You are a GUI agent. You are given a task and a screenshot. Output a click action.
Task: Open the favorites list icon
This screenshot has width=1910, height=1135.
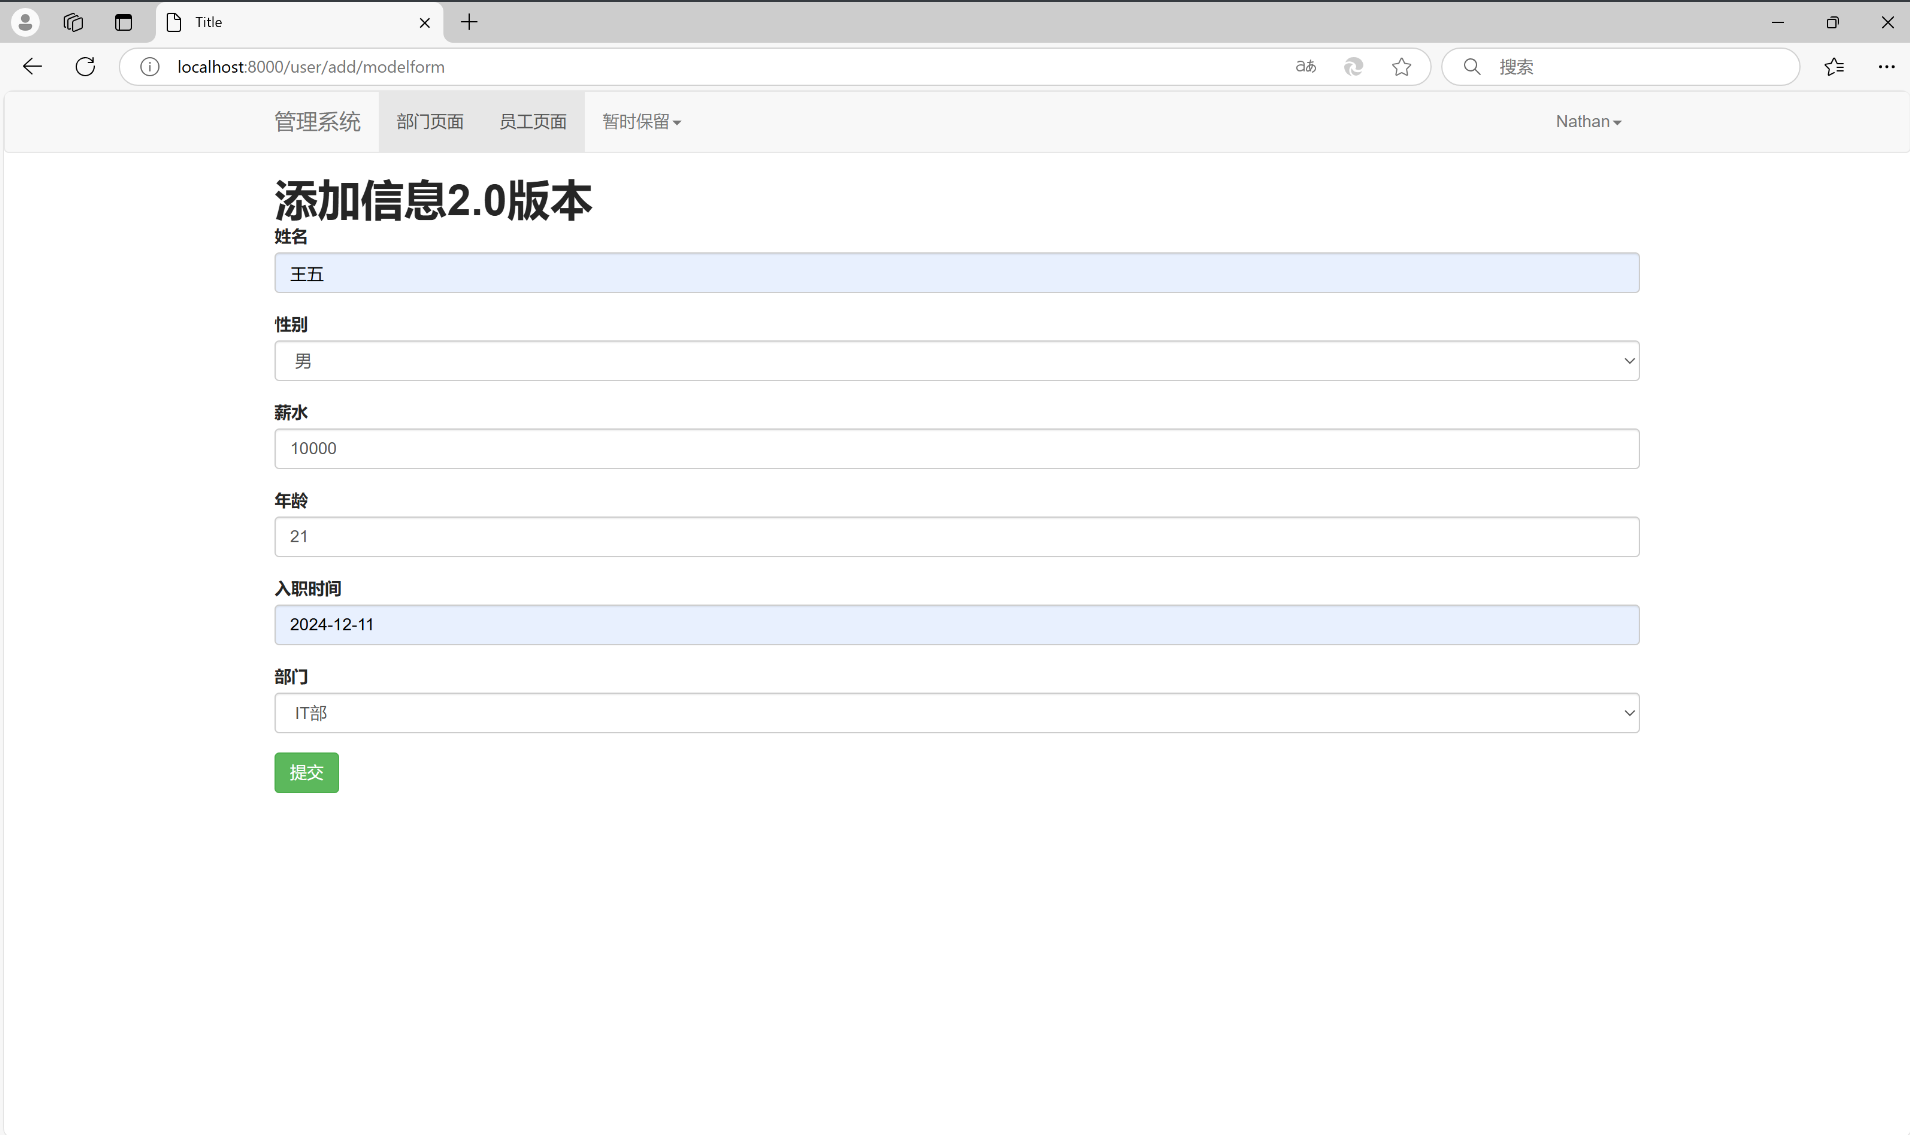pos(1834,67)
